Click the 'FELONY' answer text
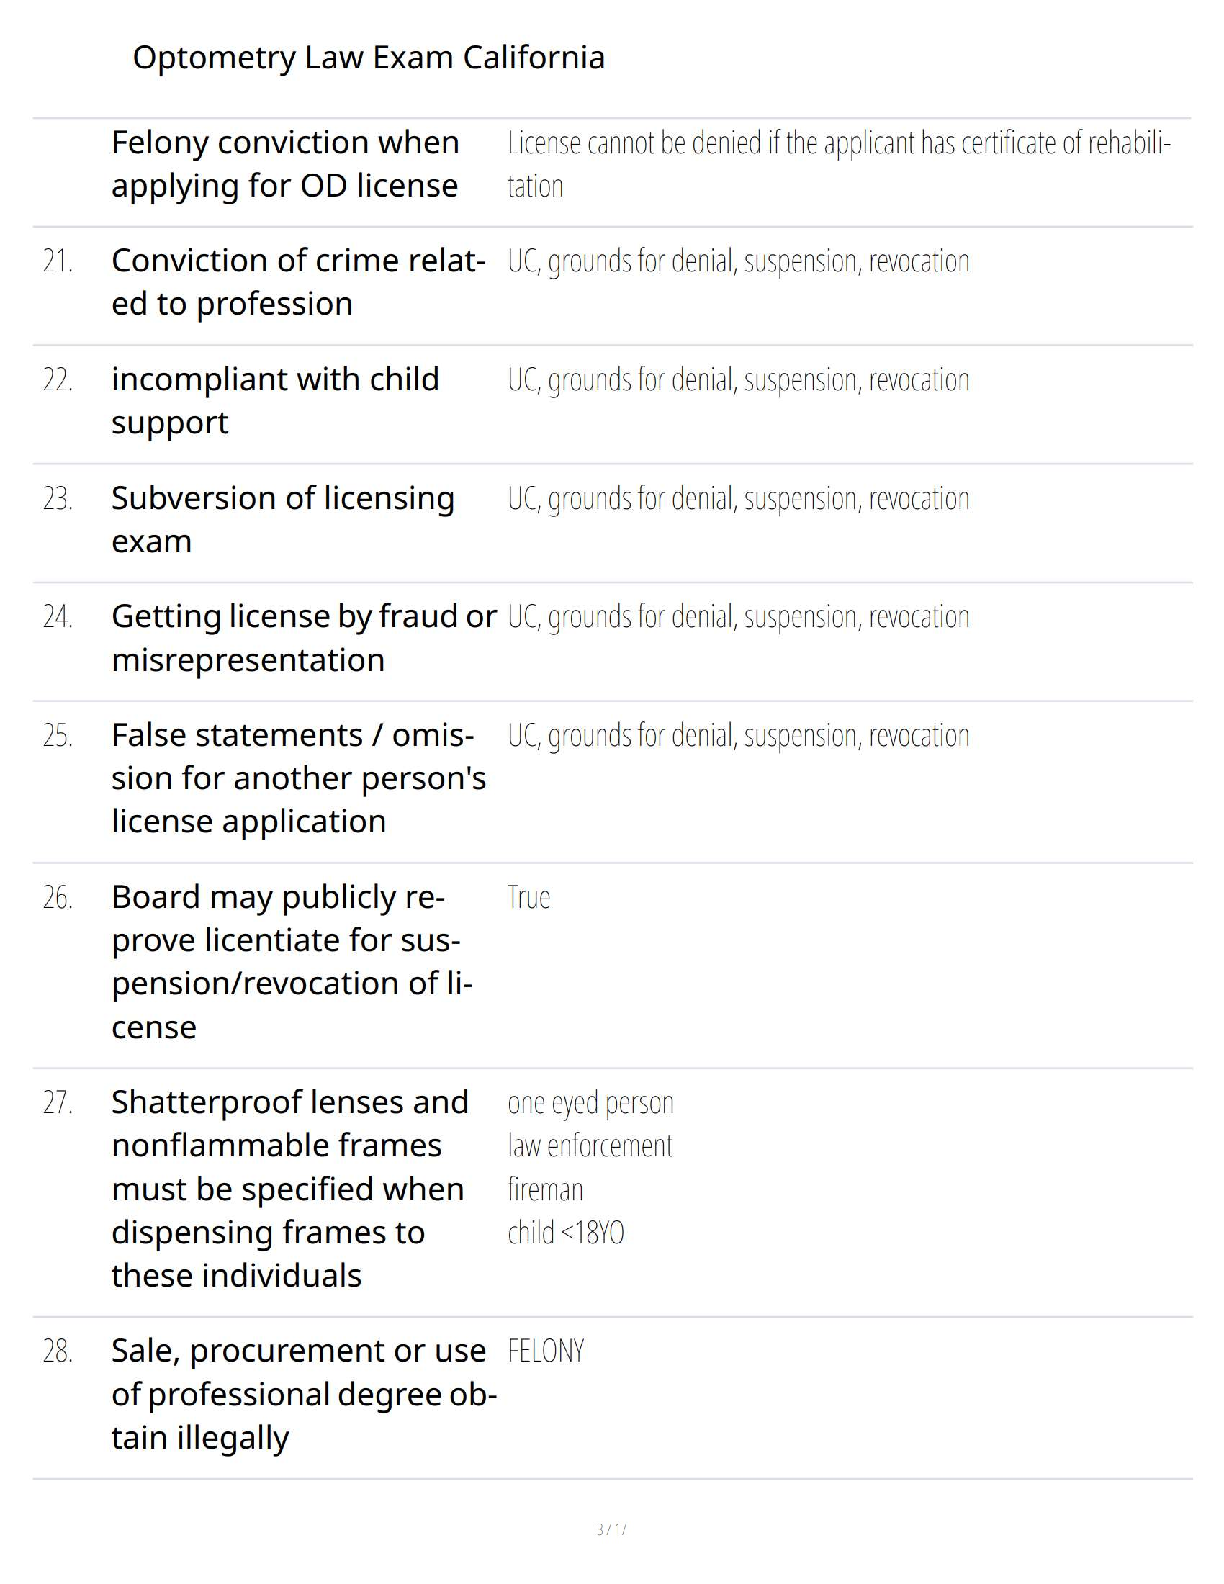 click(x=545, y=1351)
